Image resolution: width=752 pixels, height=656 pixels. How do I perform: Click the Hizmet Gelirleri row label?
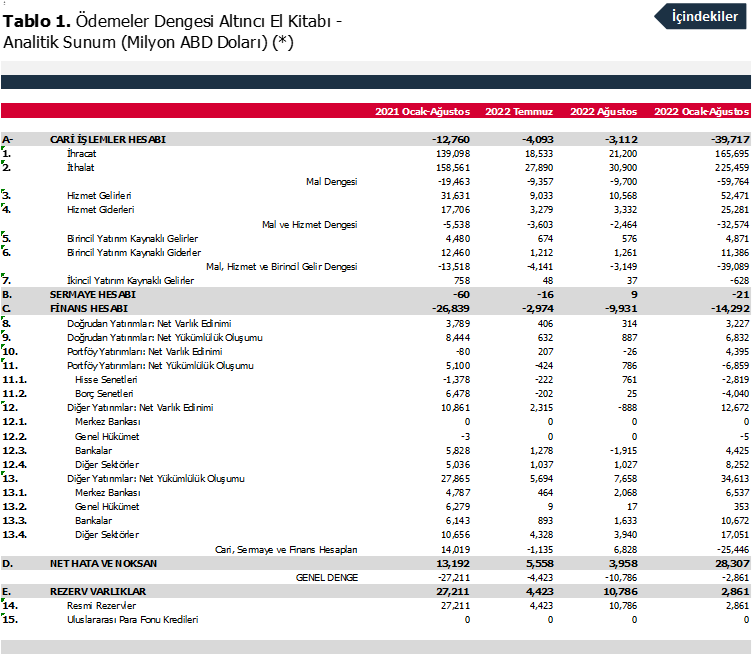pos(99,195)
